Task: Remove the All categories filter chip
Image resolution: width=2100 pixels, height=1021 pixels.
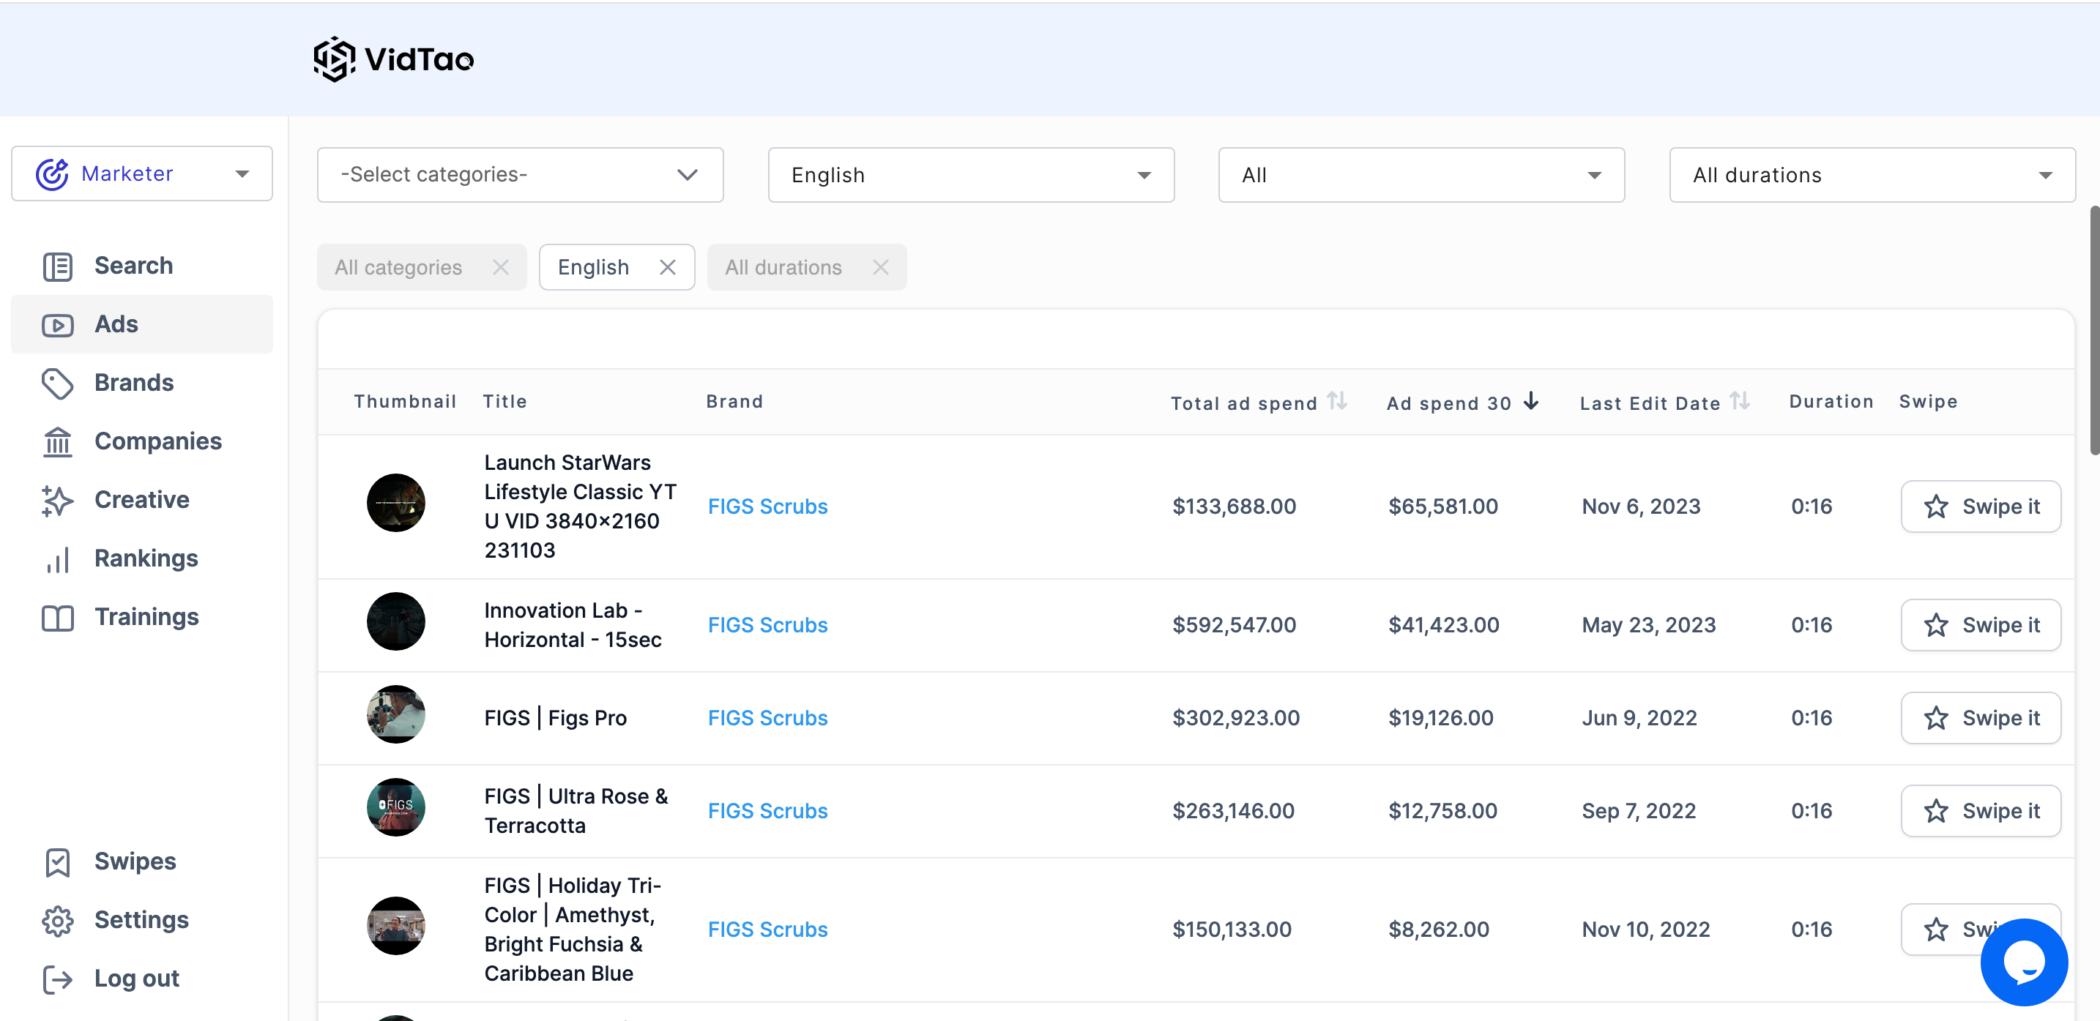Action: click(x=501, y=267)
